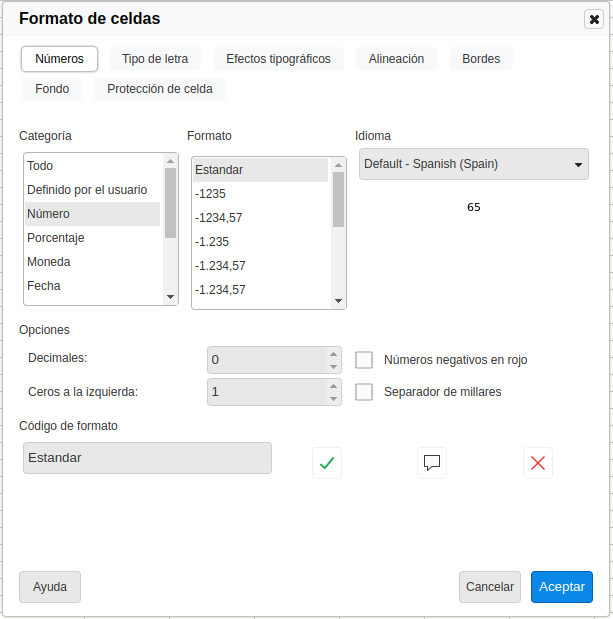Switch to the Tipo de letra tab
The width and height of the screenshot is (613, 619).
pyautogui.click(x=155, y=59)
